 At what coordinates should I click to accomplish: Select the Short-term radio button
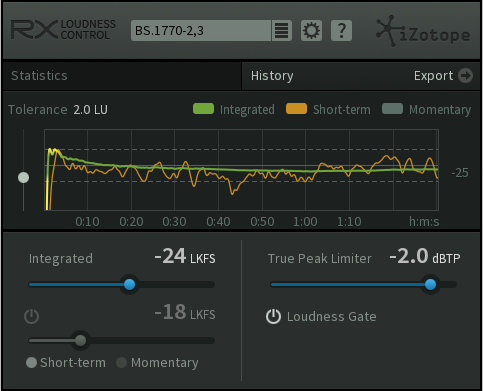[31, 363]
